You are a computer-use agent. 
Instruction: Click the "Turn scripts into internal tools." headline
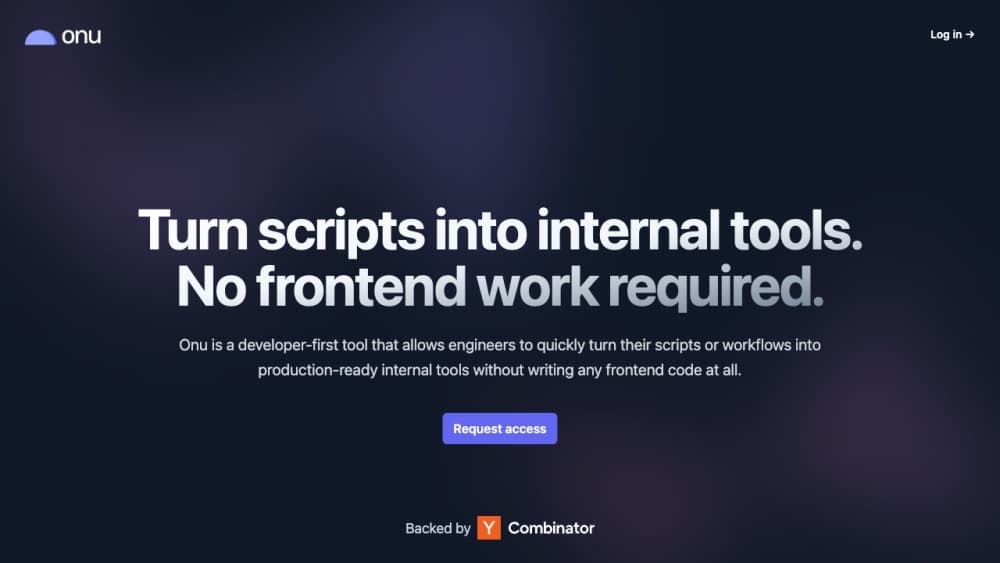click(500, 230)
